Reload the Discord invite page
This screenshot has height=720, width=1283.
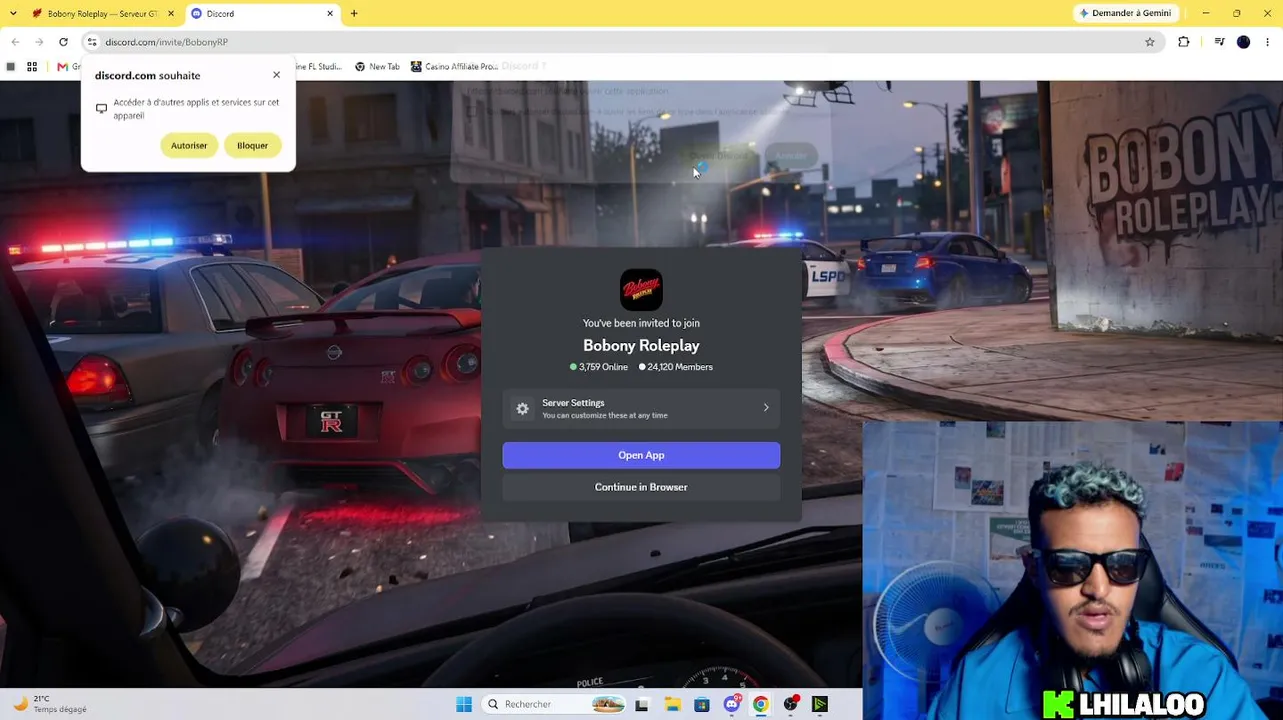tap(63, 42)
